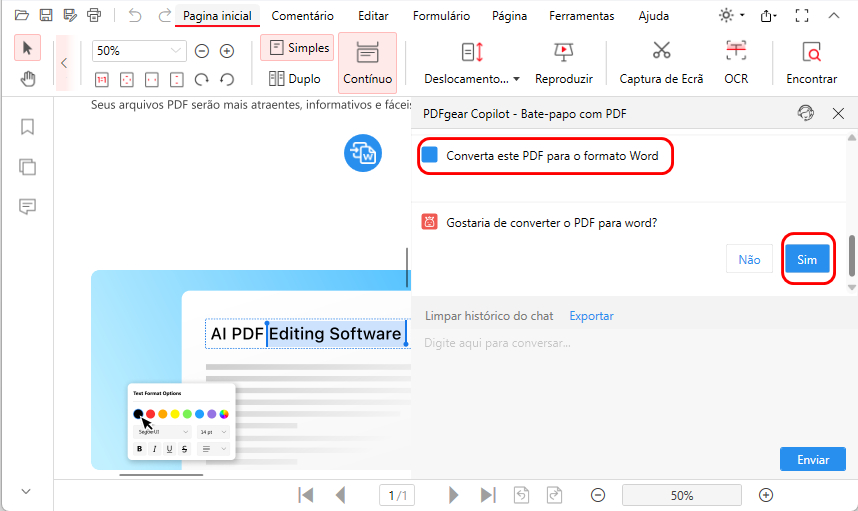
Task: Collapse the ribbon with the up chevron
Action: tap(833, 15)
